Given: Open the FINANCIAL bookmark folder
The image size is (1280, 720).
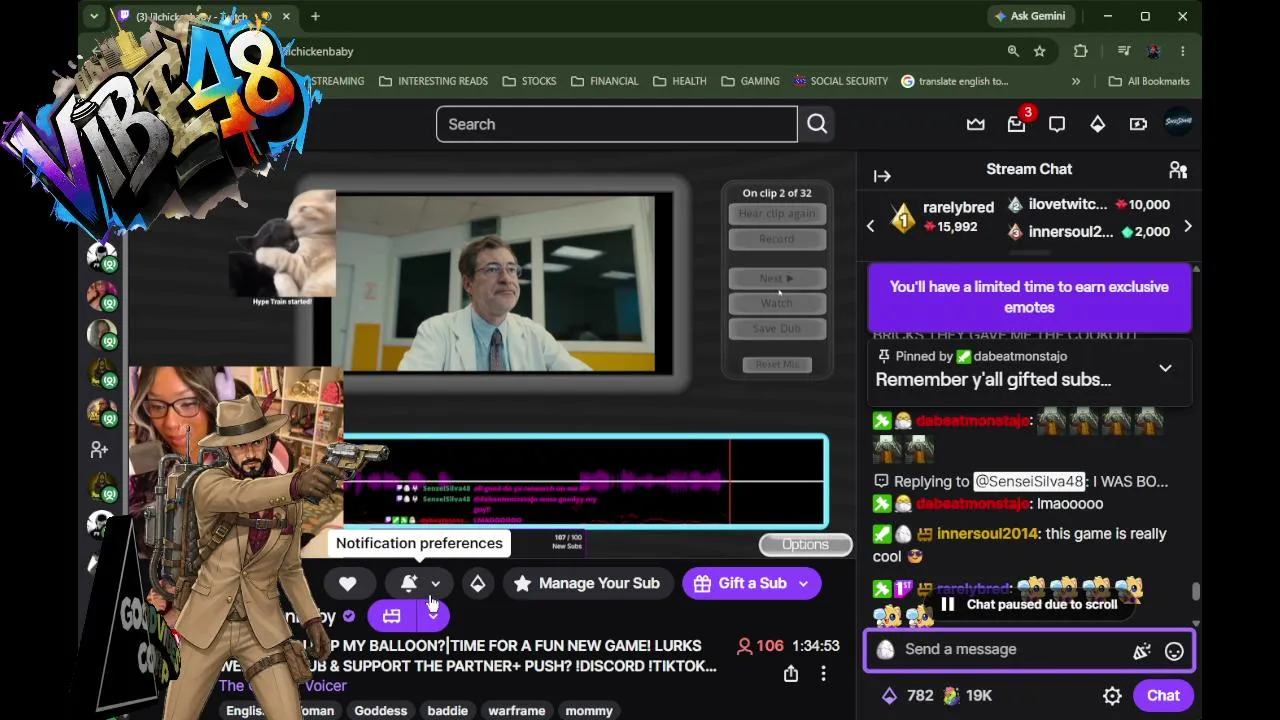Looking at the screenshot, I should coord(604,81).
